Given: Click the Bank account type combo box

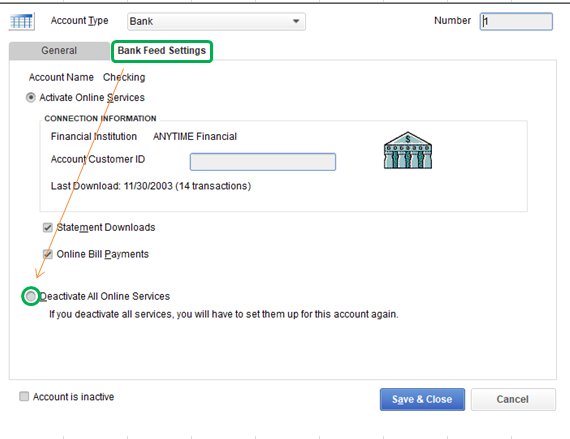Looking at the screenshot, I should [216, 21].
